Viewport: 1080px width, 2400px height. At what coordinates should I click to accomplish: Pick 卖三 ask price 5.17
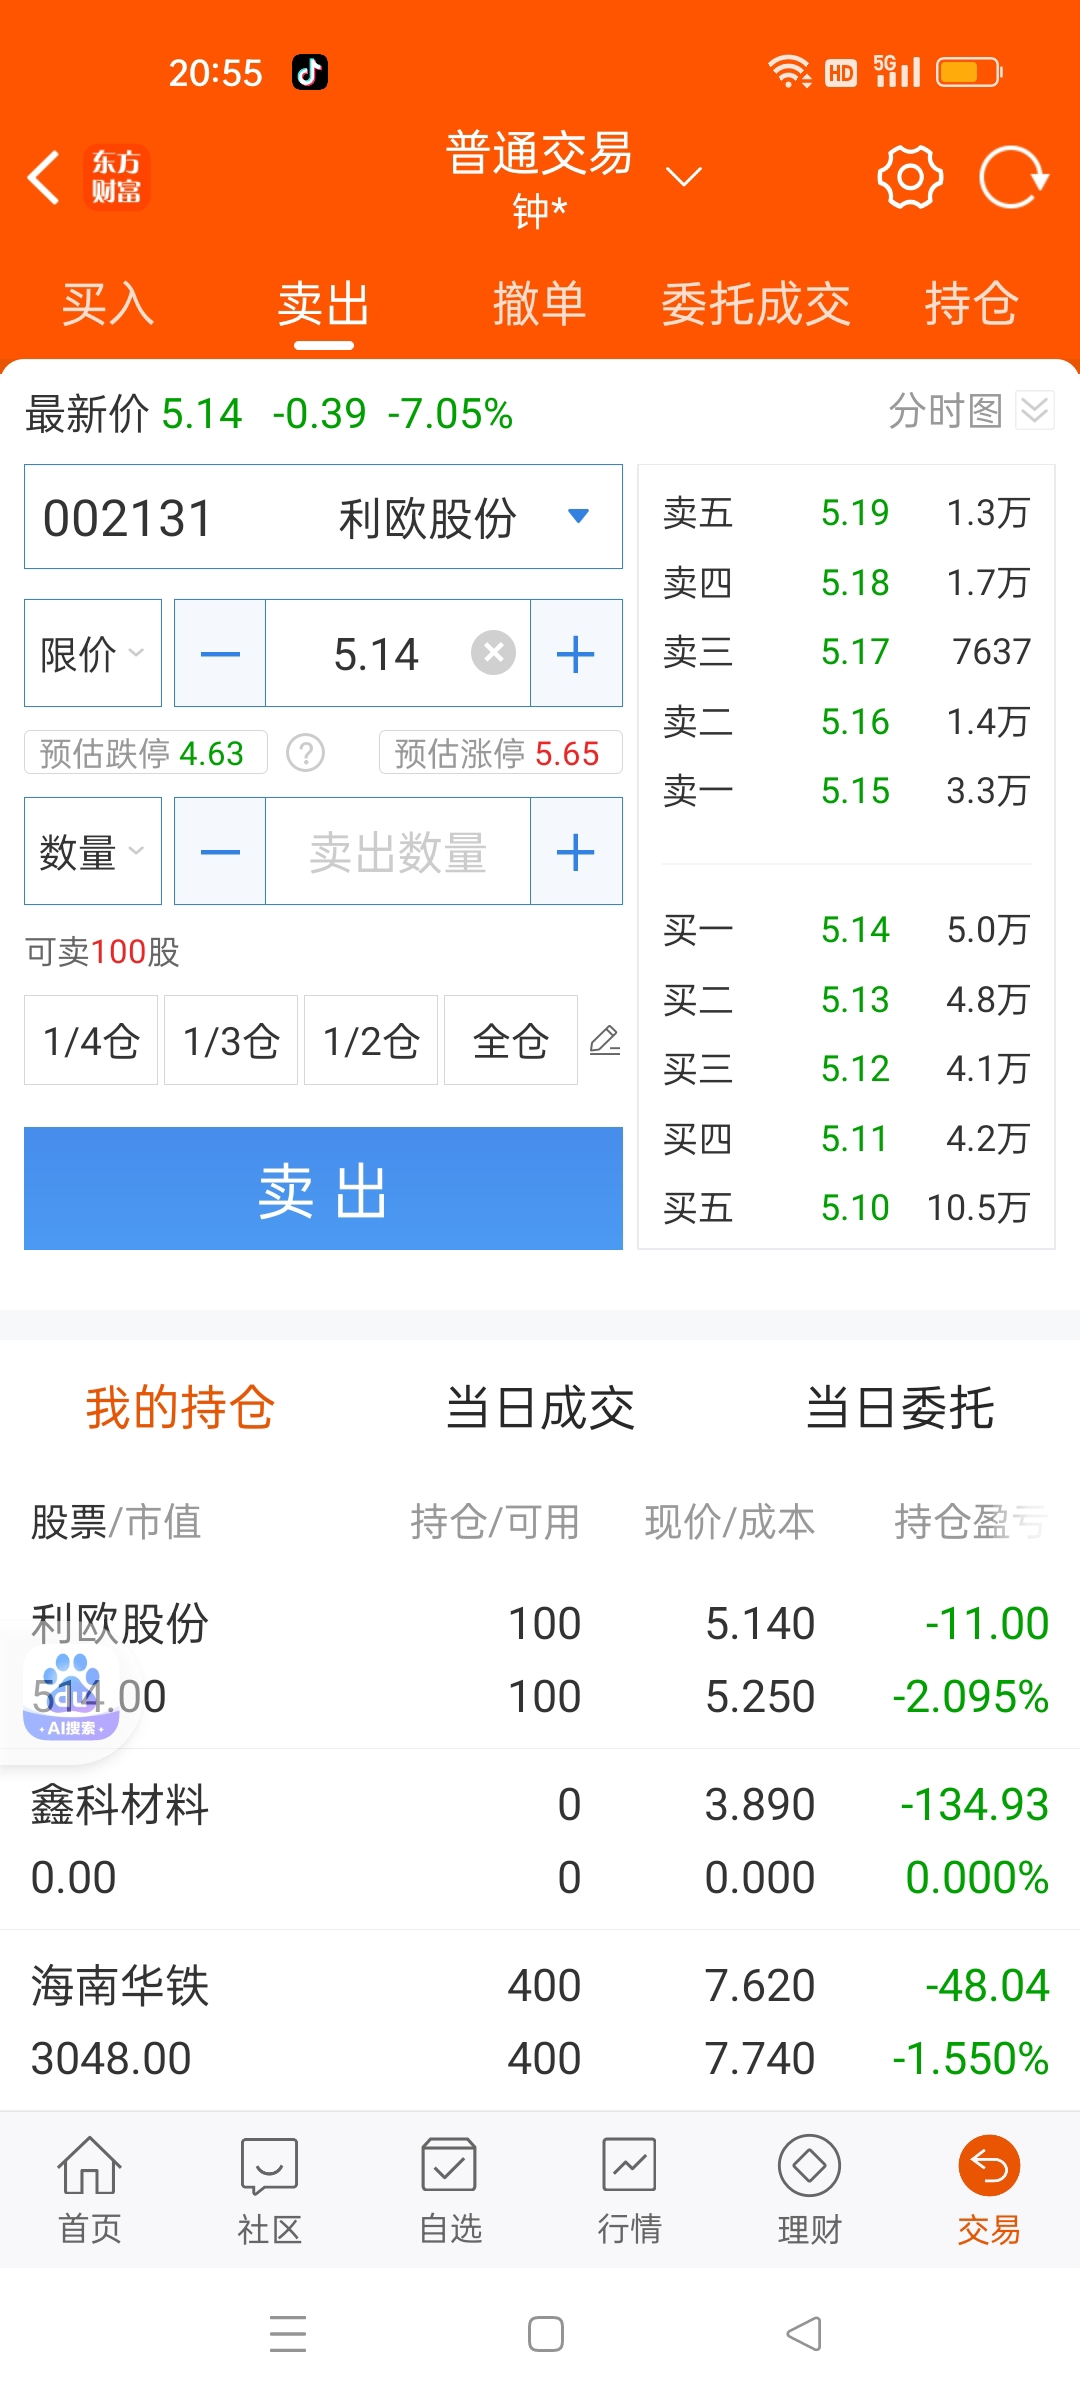coord(846,651)
